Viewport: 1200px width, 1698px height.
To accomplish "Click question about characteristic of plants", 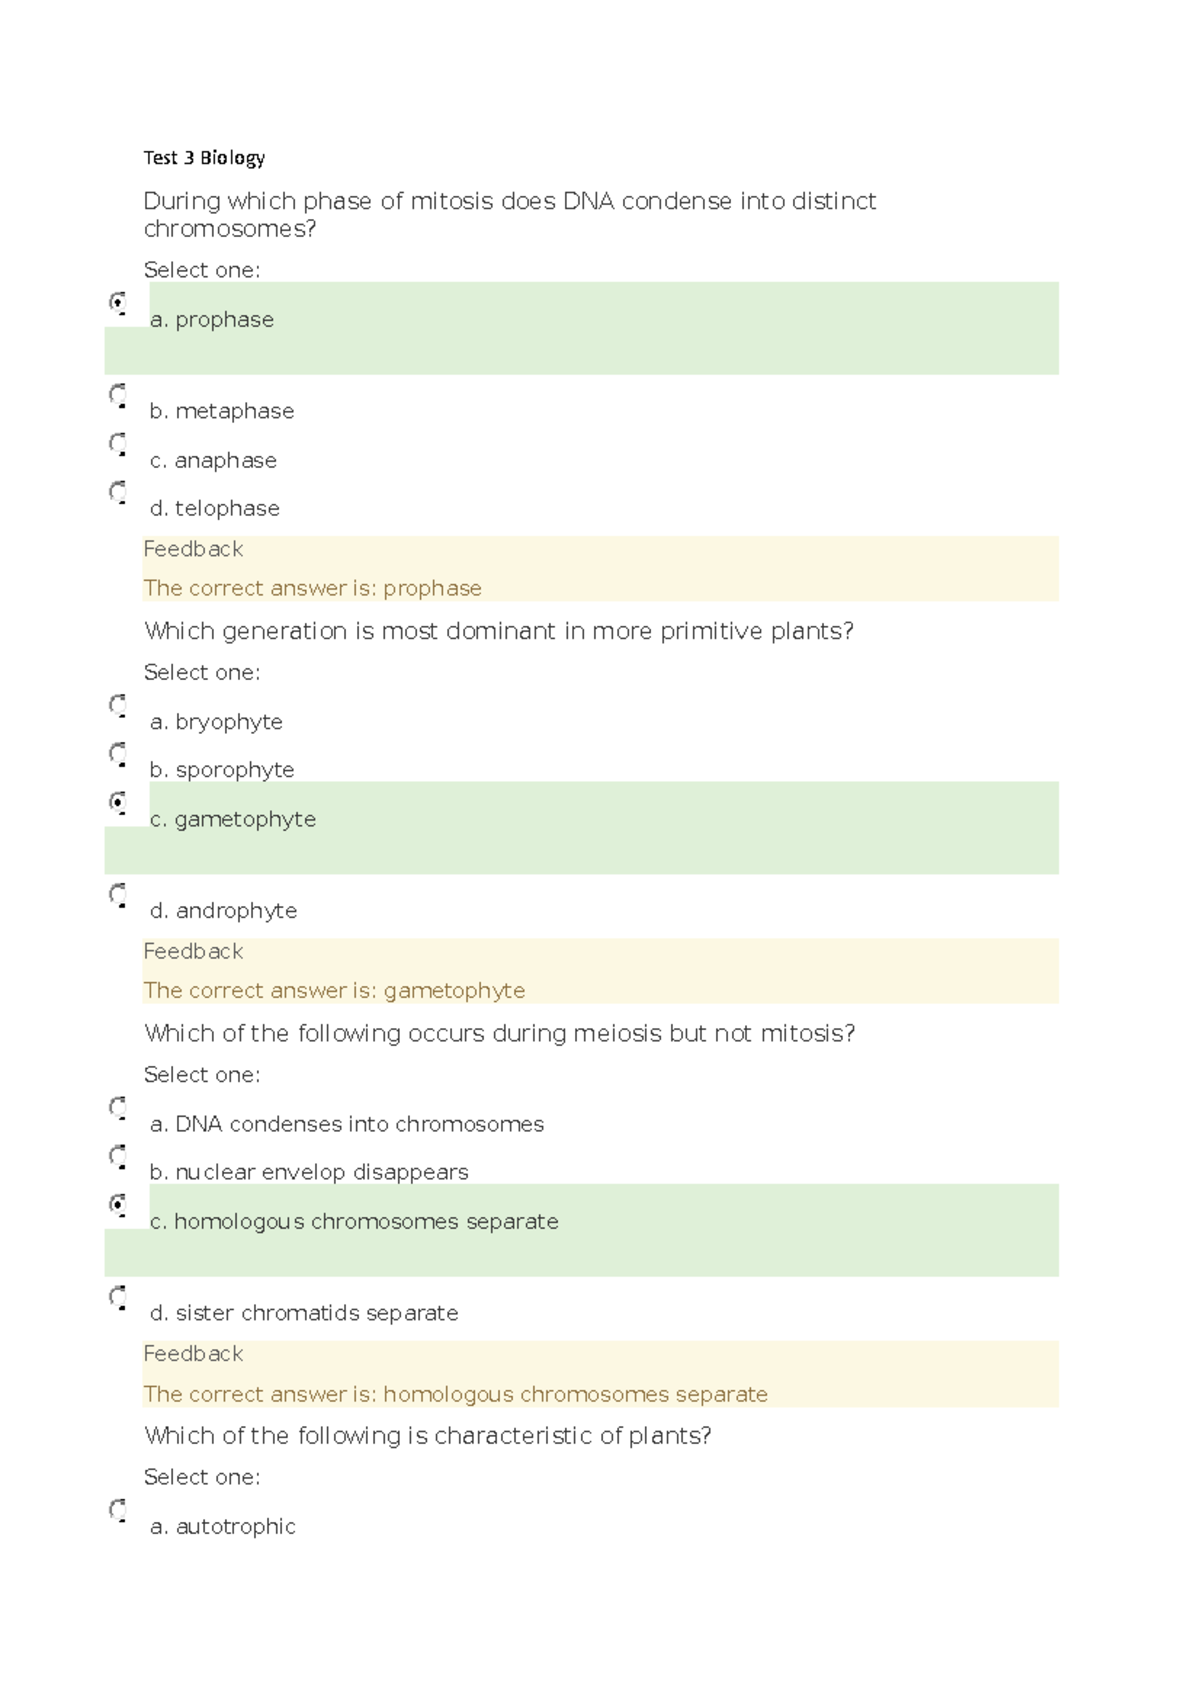I will (428, 1436).
